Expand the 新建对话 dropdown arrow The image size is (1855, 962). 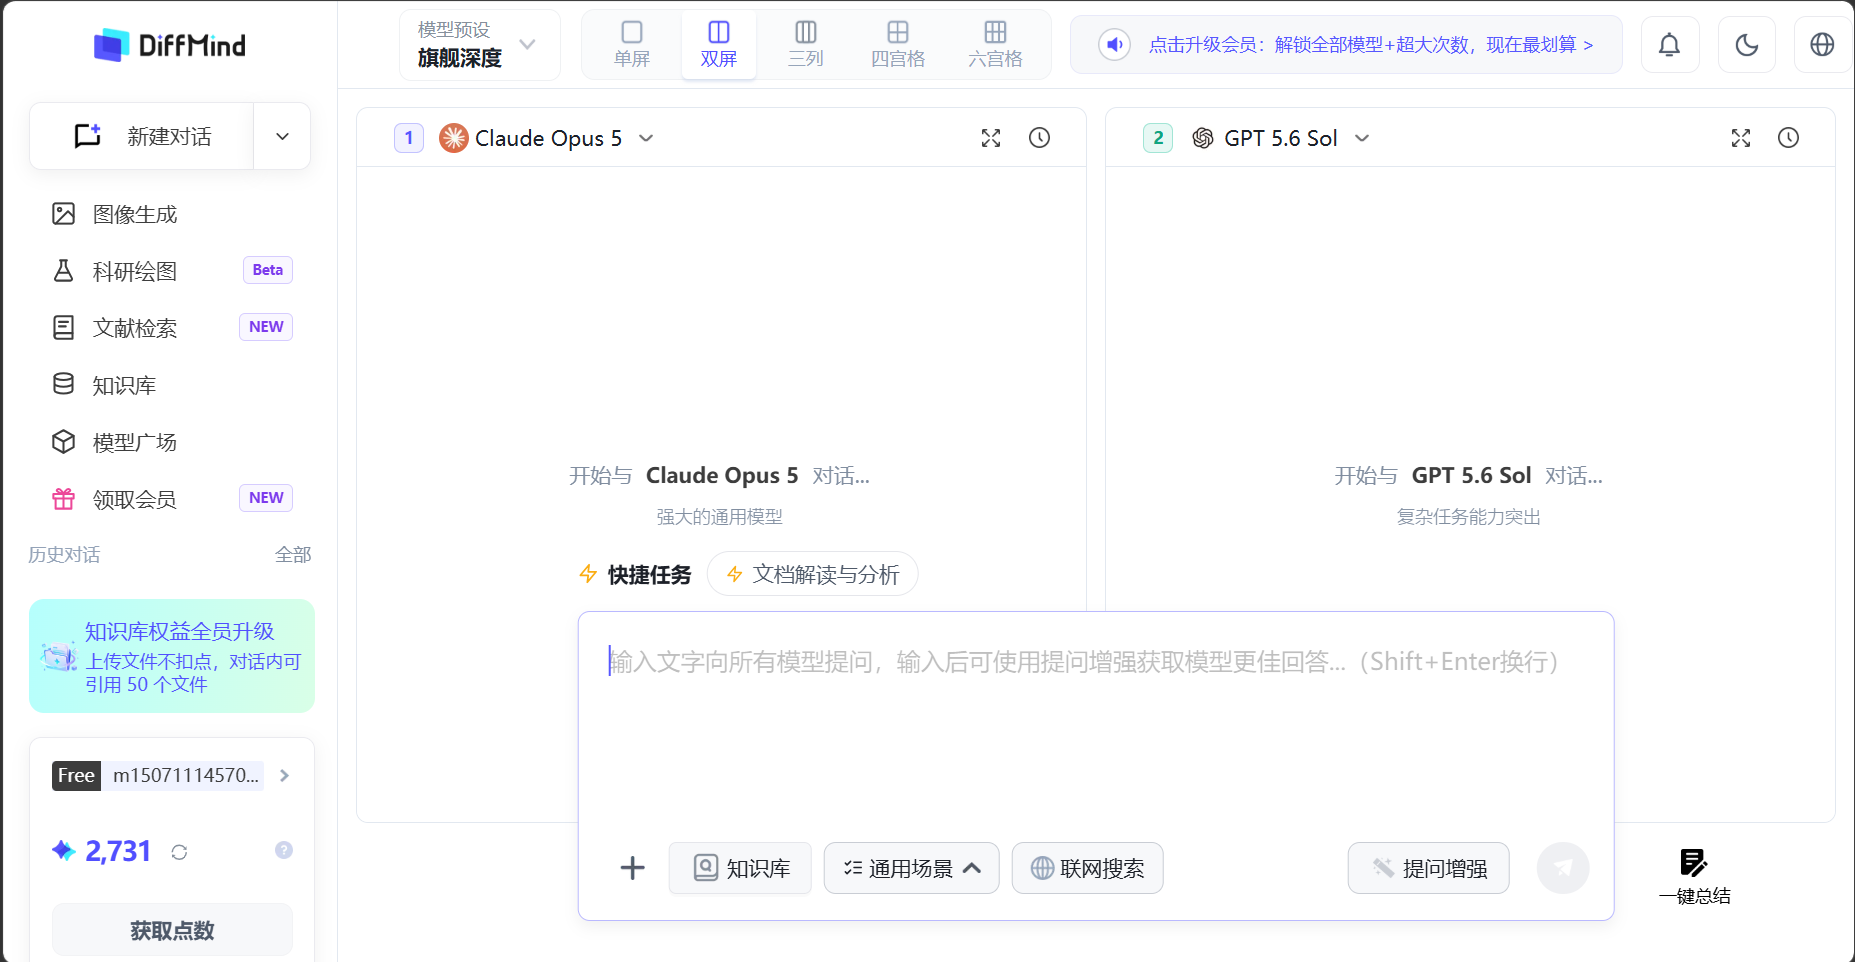click(x=283, y=136)
